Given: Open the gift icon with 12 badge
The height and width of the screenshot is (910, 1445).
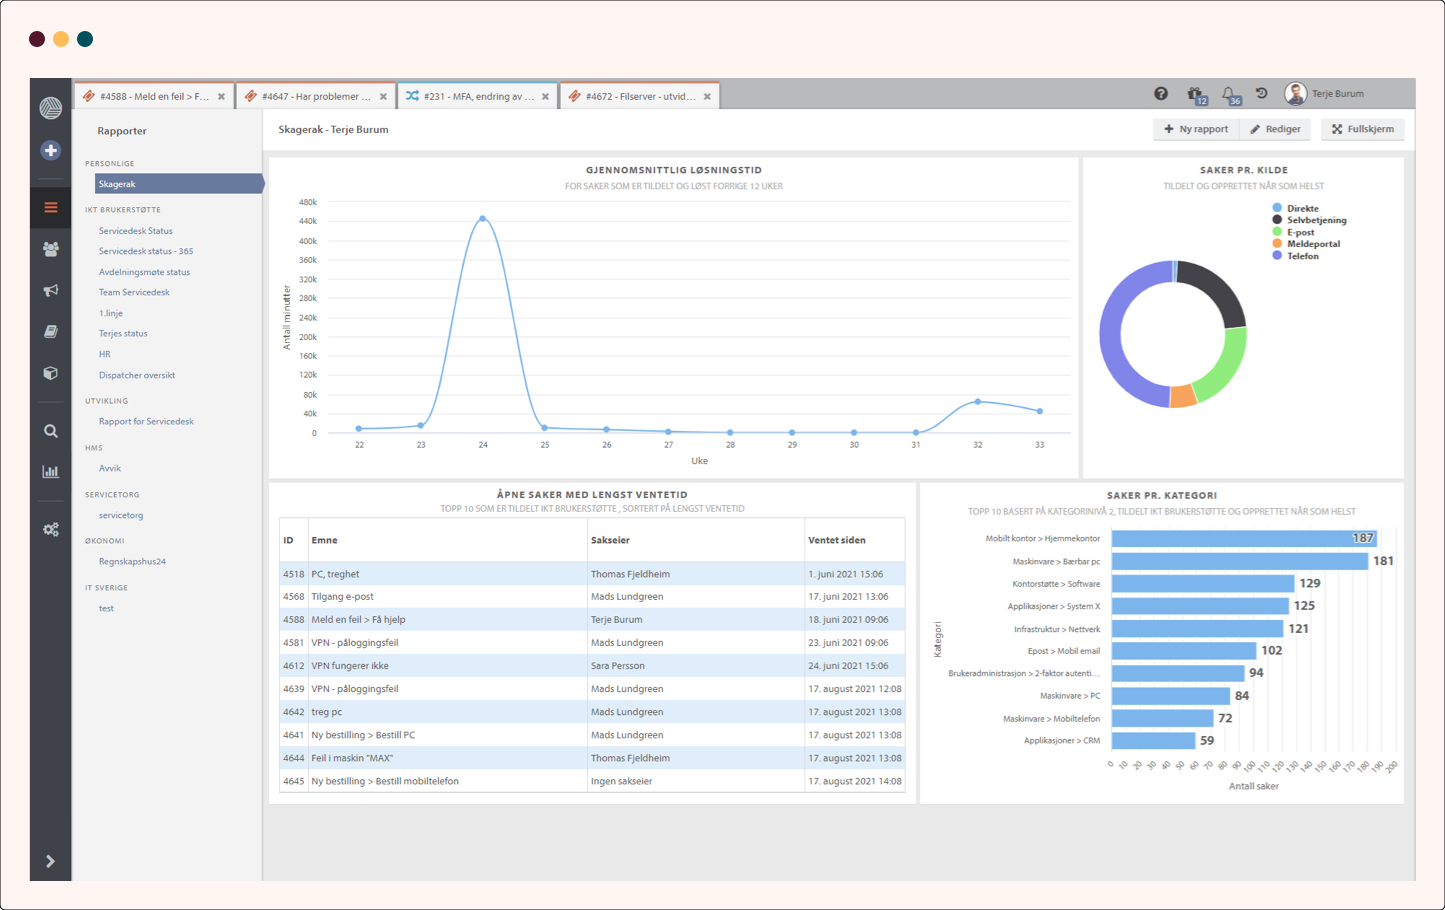Looking at the screenshot, I should [x=1195, y=94].
